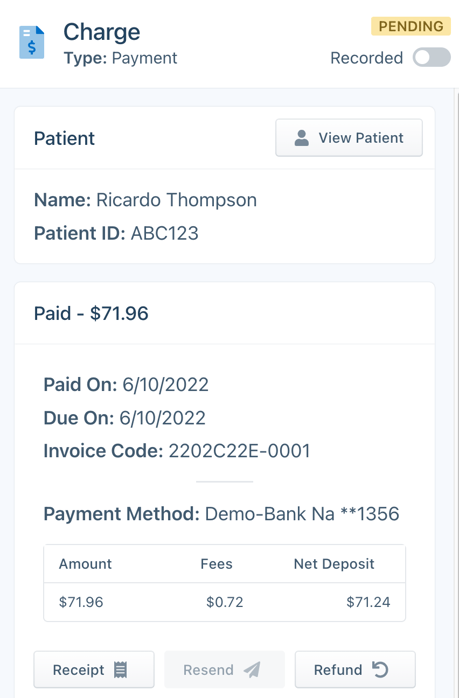
Task: Open patient profile via View Patient
Action: pos(349,138)
